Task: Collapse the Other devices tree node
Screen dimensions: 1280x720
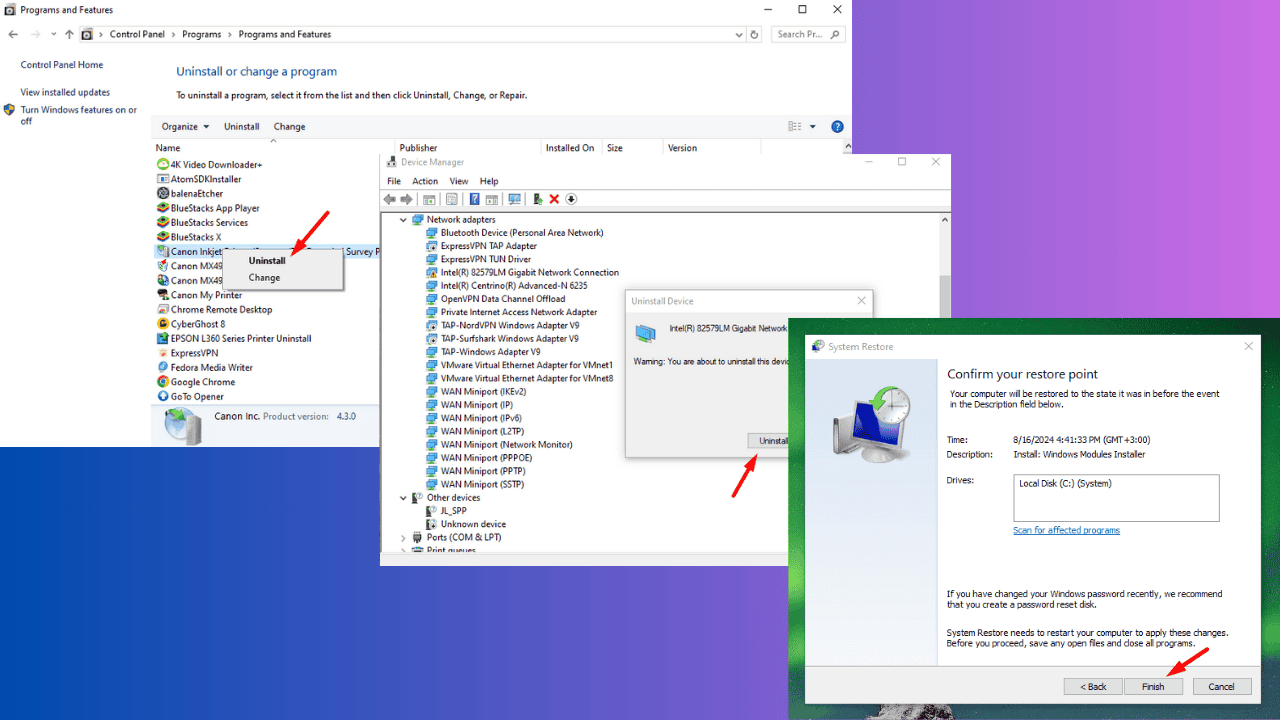Action: pos(404,498)
